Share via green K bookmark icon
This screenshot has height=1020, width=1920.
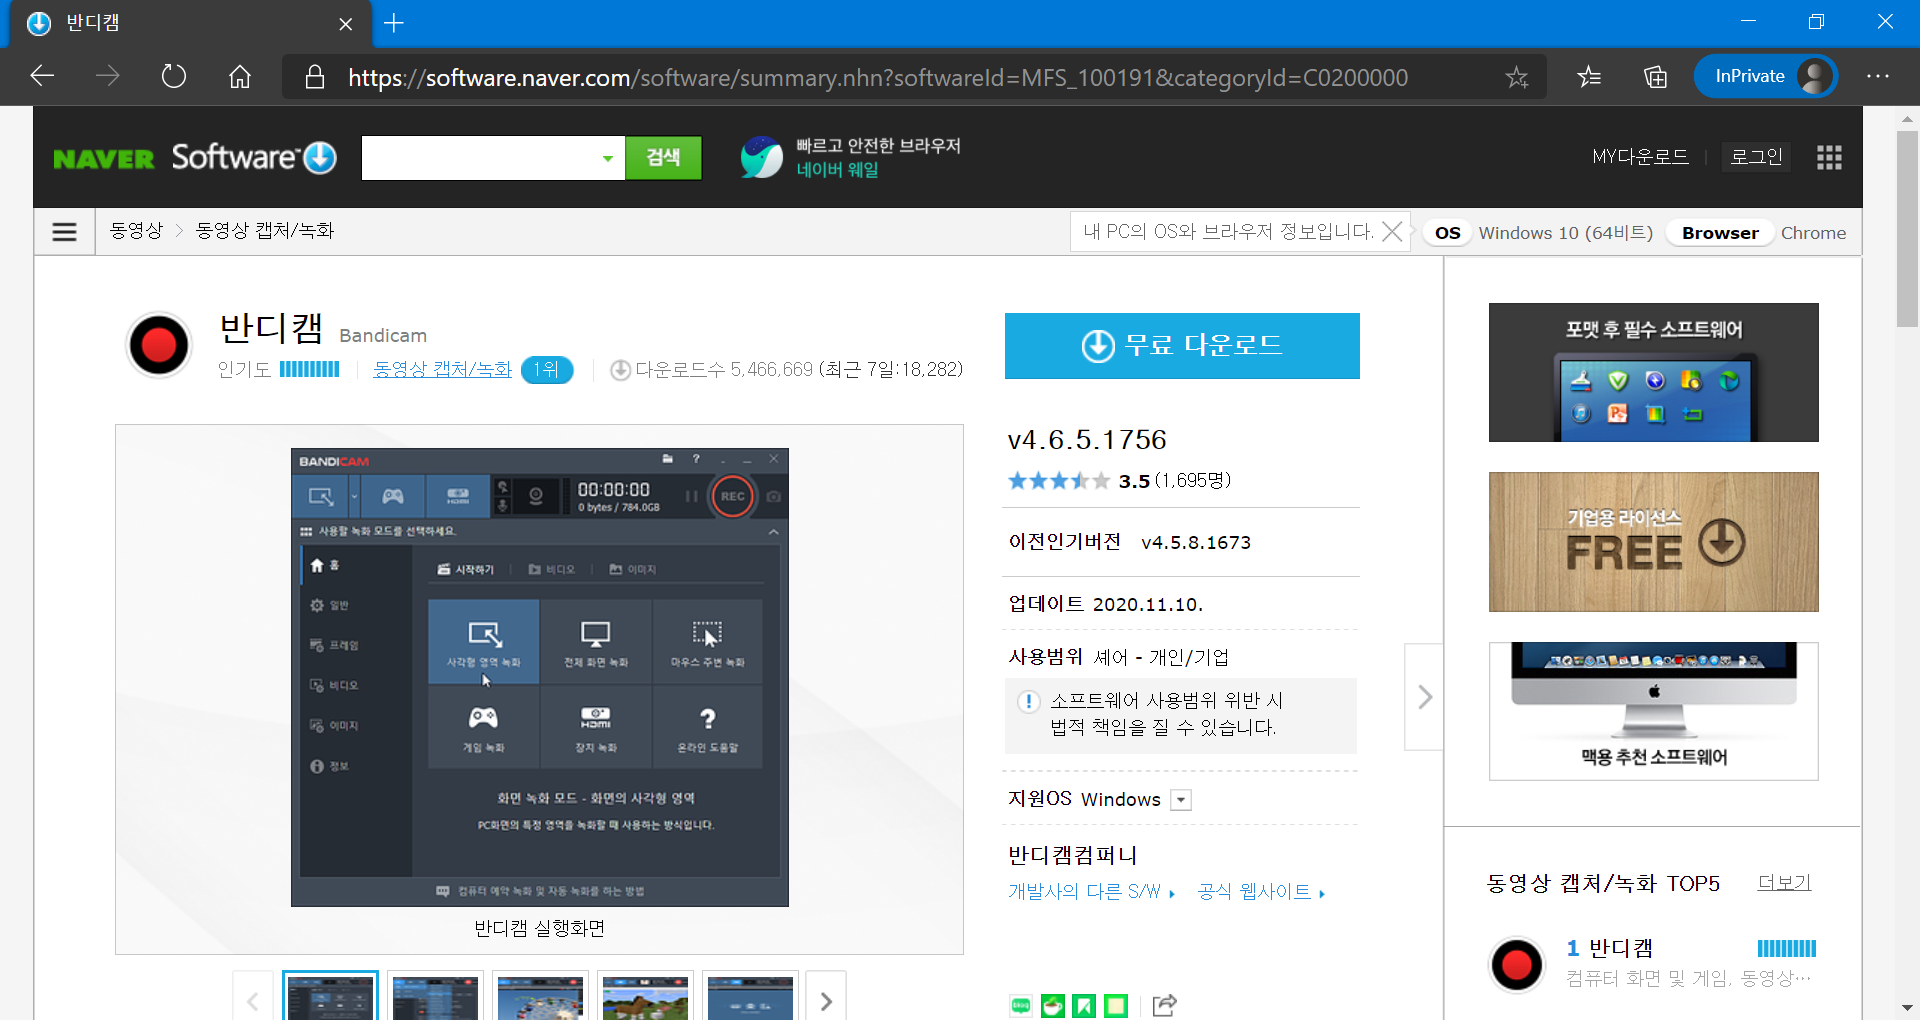pos(1084,1006)
